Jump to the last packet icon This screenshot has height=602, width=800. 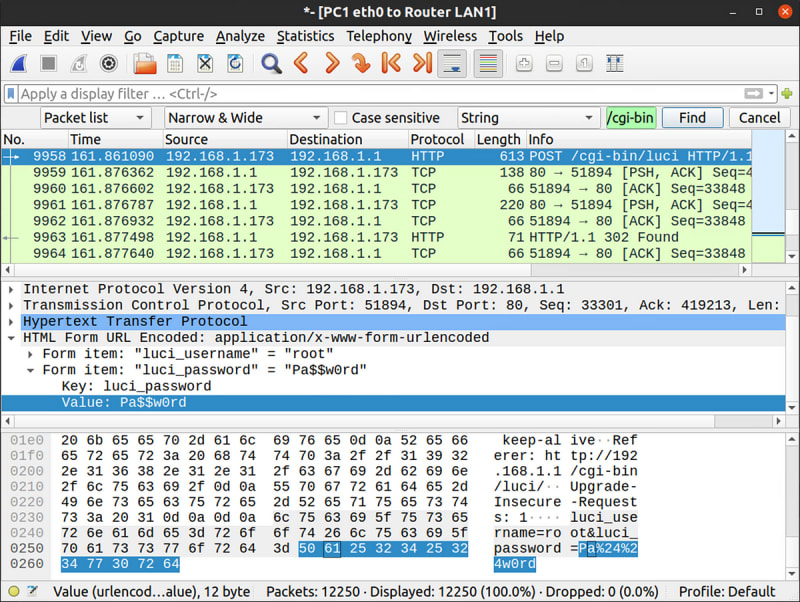[x=422, y=64]
